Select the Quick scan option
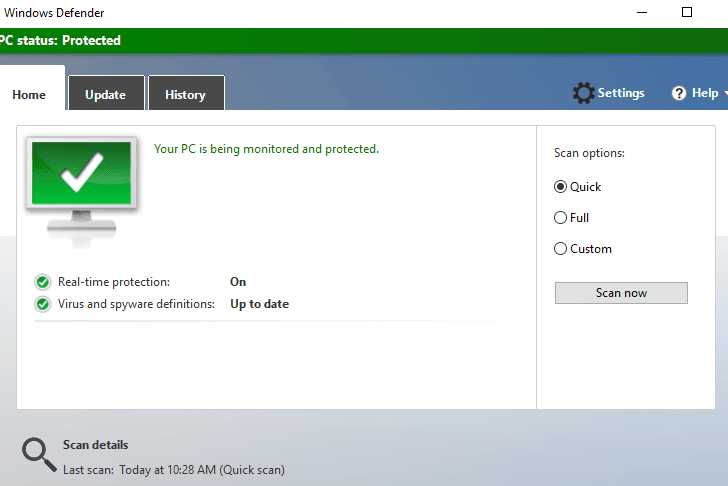728x486 pixels. coord(578,187)
